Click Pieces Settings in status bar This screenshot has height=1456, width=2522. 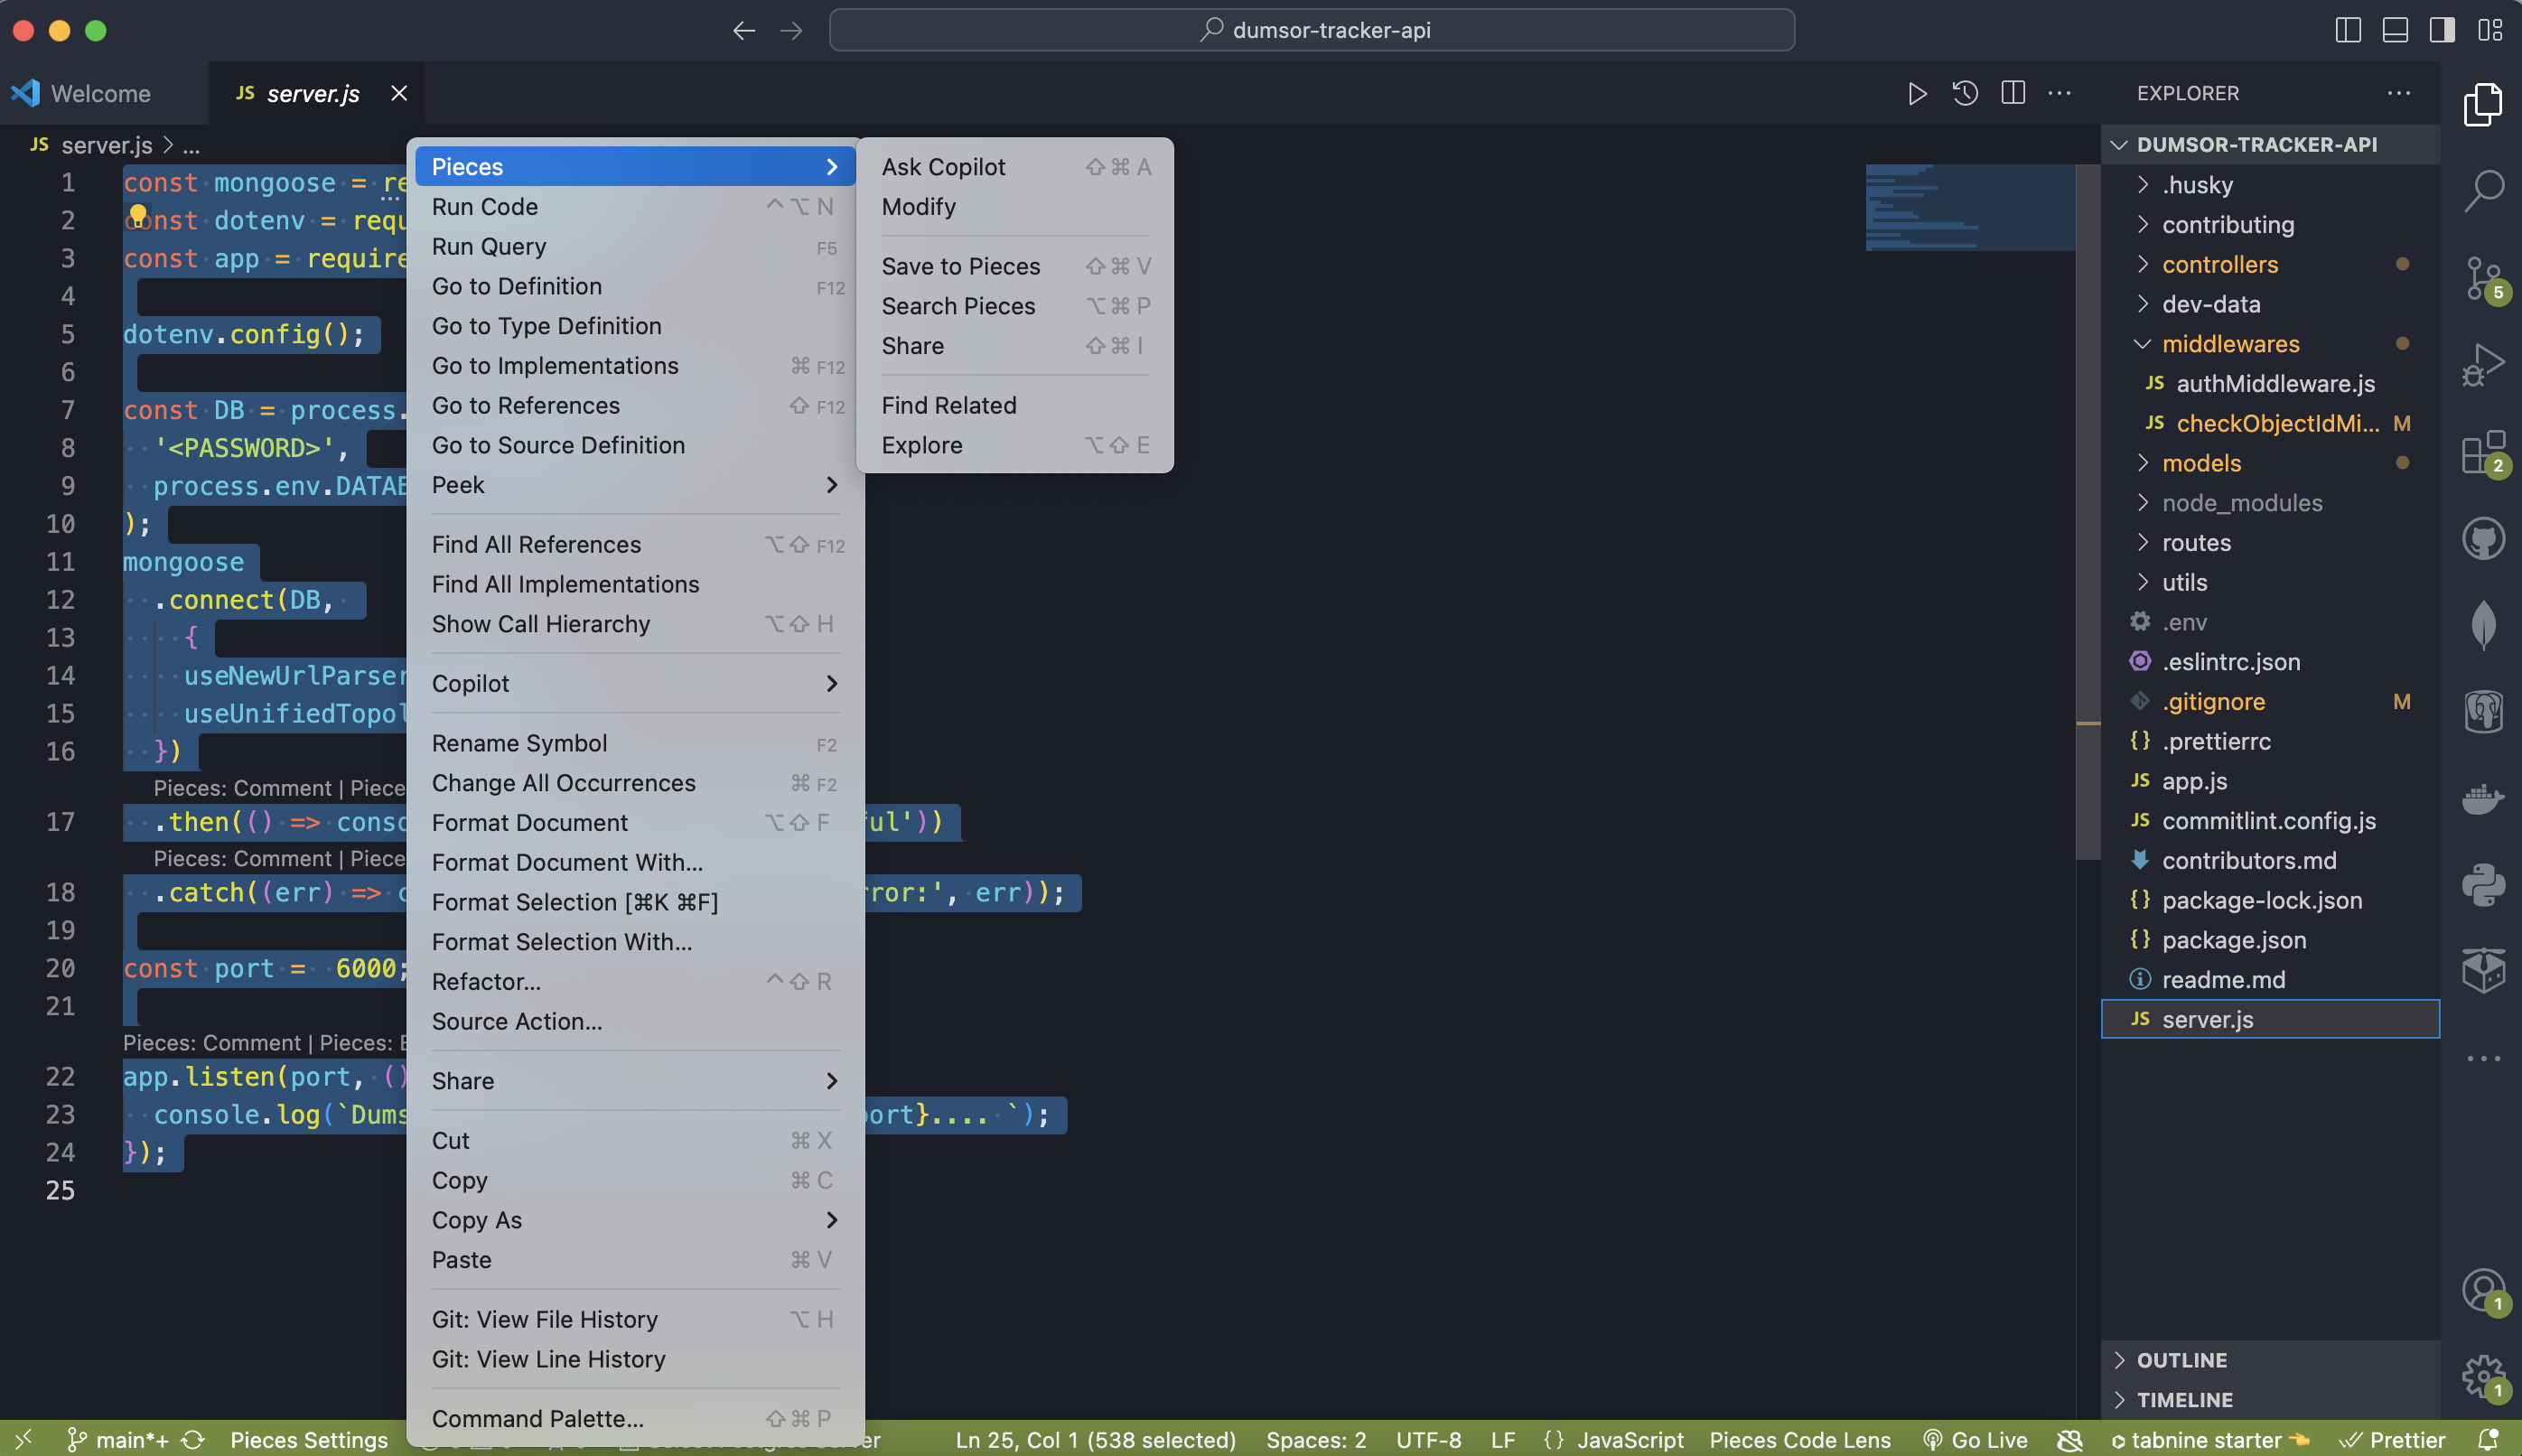pyautogui.click(x=308, y=1439)
